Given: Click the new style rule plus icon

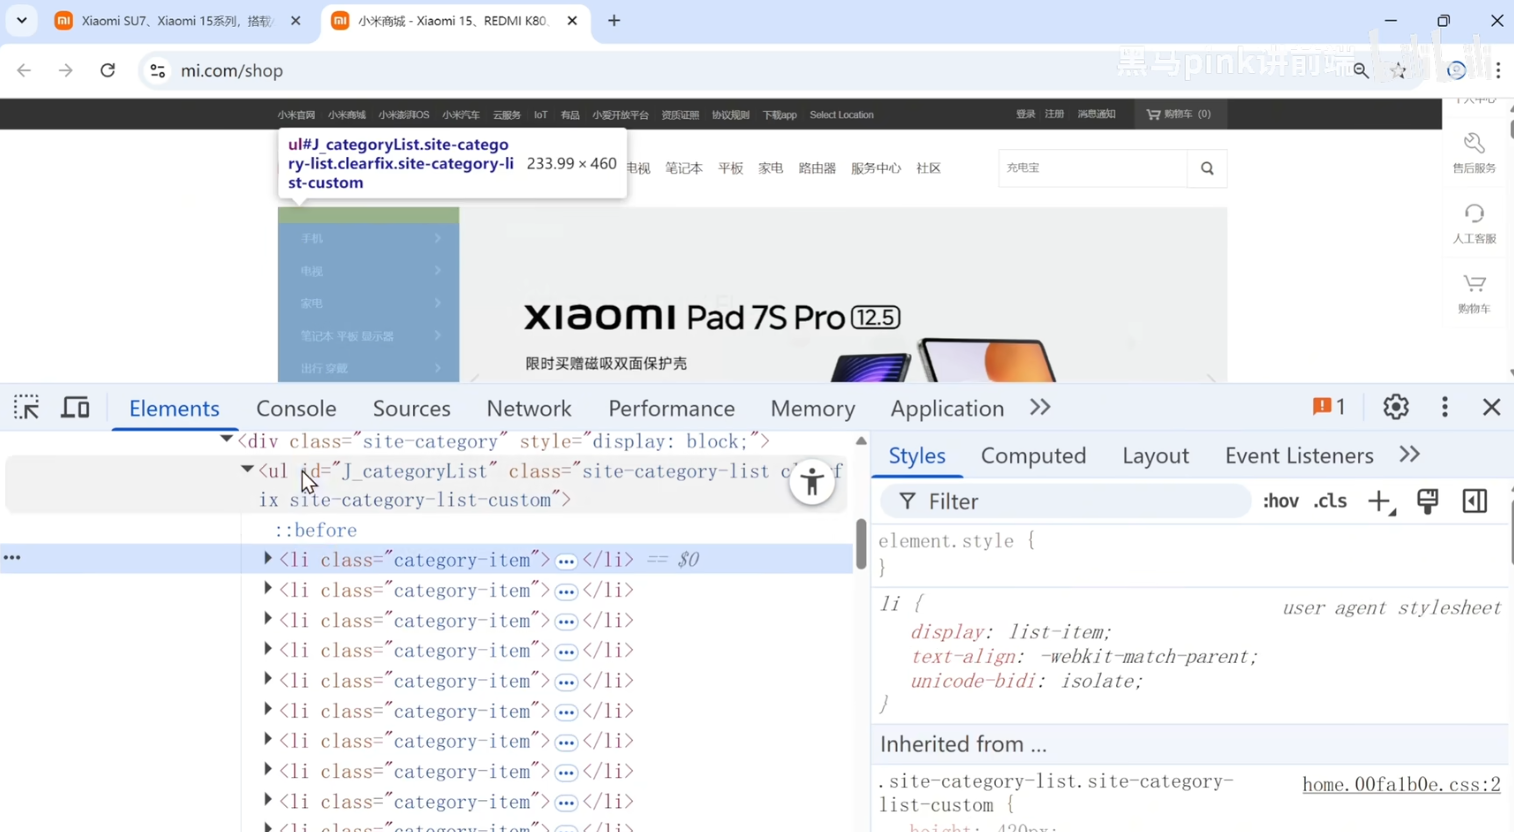Looking at the screenshot, I should pyautogui.click(x=1380, y=501).
